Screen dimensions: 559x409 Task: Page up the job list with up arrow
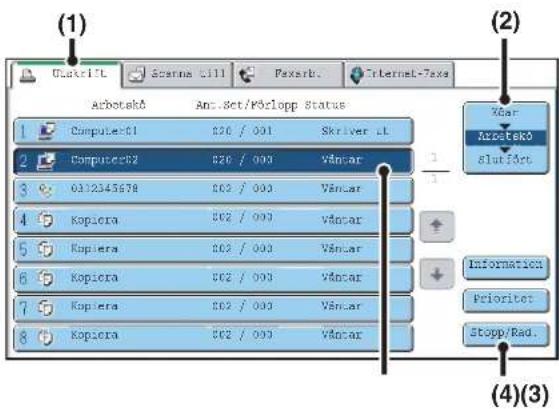[x=437, y=226]
